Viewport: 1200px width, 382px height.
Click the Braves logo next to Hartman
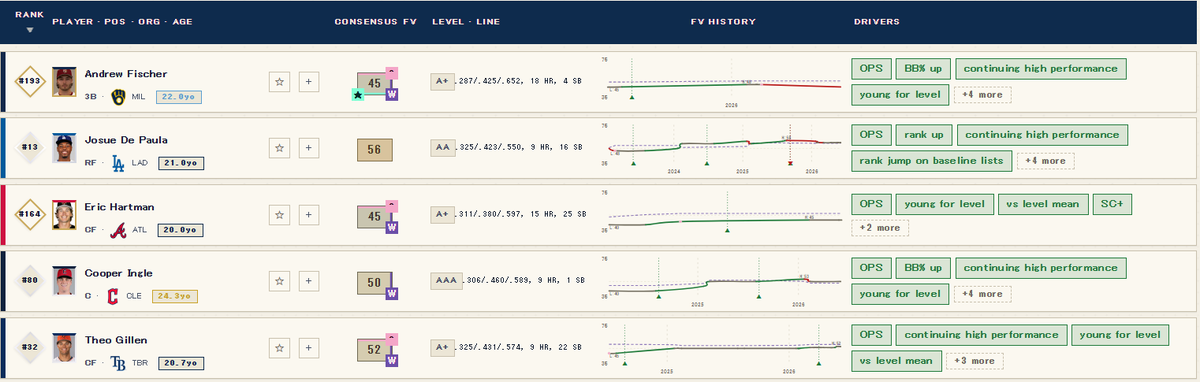[x=117, y=229]
